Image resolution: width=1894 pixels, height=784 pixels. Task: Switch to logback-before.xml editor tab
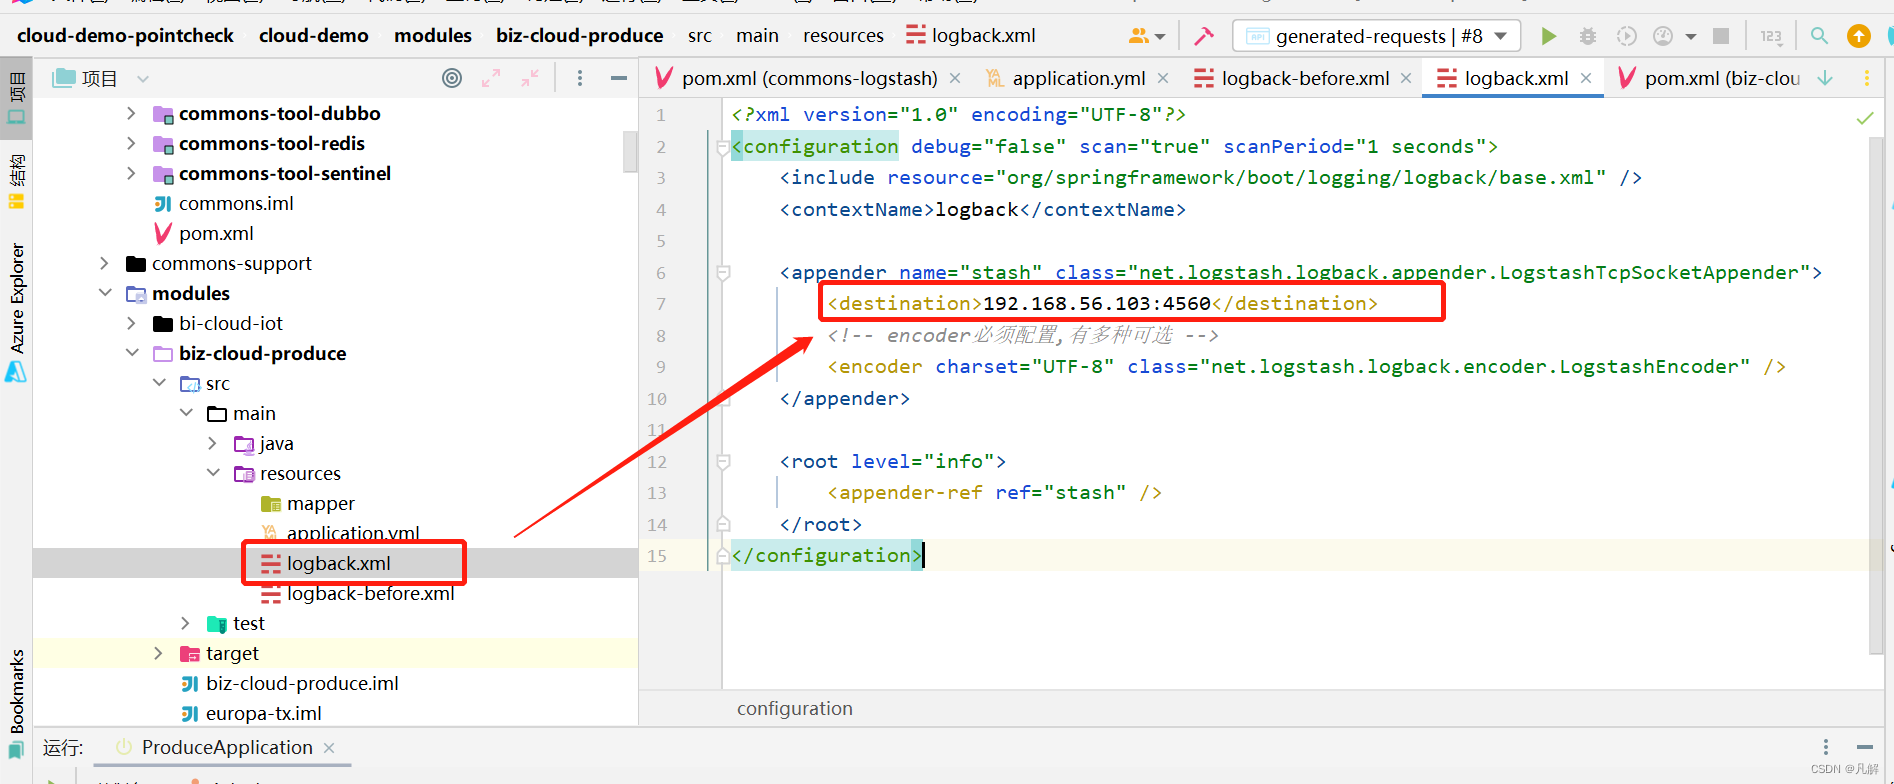click(x=1305, y=78)
